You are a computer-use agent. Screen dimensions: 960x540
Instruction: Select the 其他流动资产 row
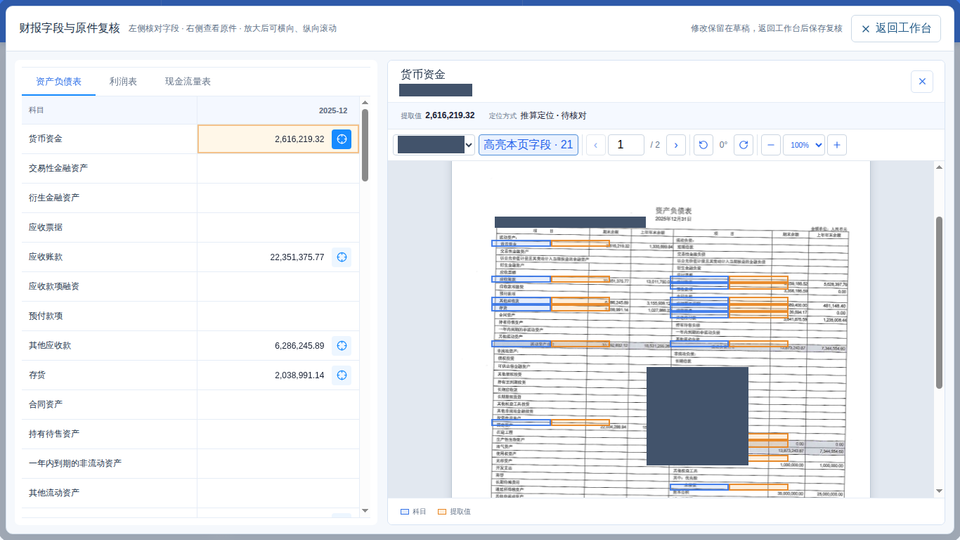pos(190,493)
